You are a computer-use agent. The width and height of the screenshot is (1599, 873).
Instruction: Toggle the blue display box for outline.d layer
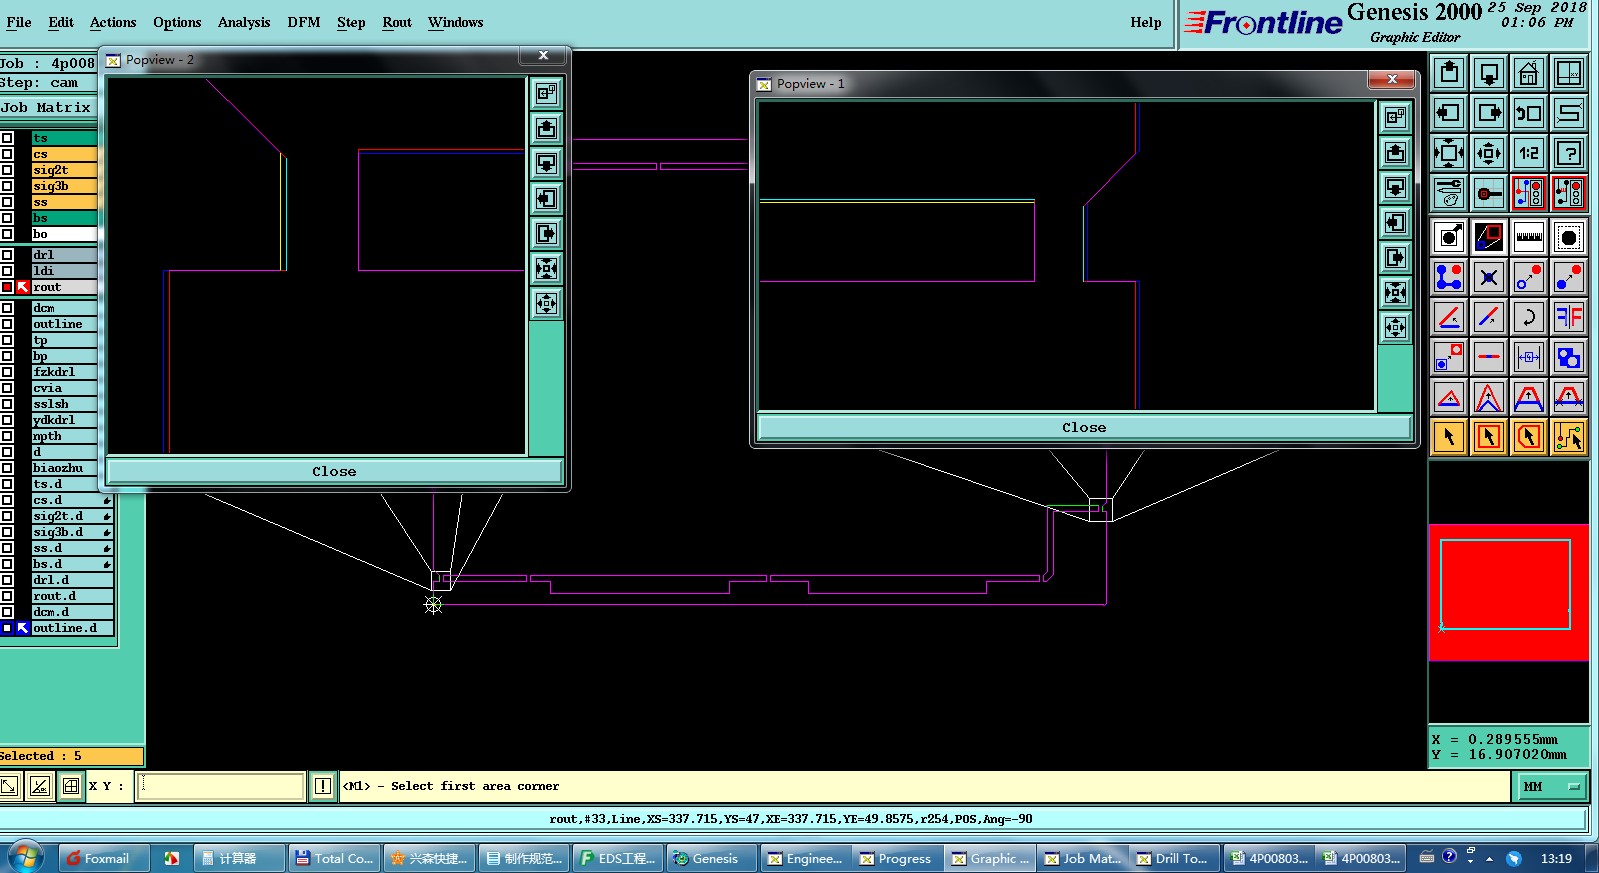coord(7,628)
